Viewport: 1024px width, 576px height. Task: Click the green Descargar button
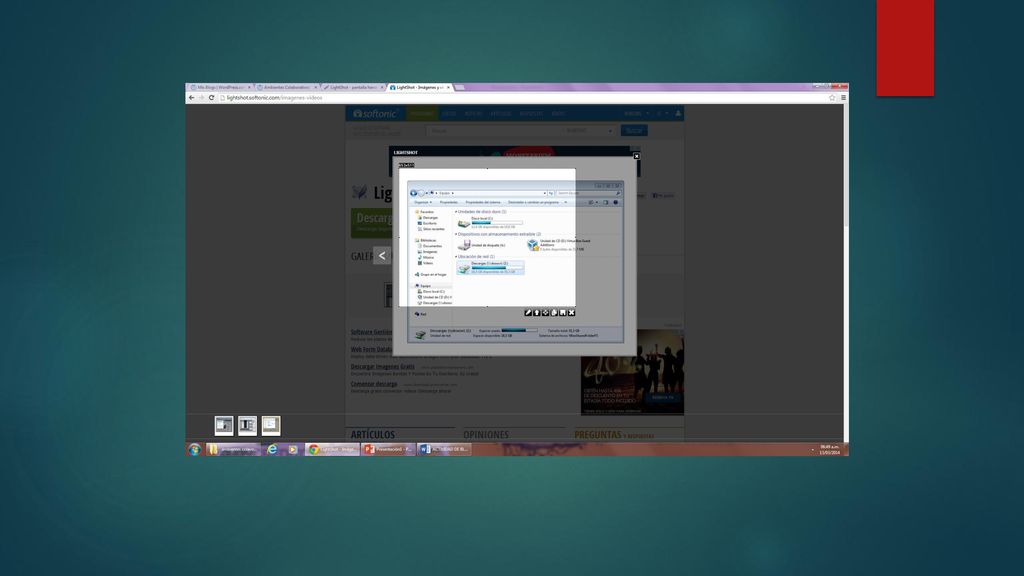pos(371,223)
